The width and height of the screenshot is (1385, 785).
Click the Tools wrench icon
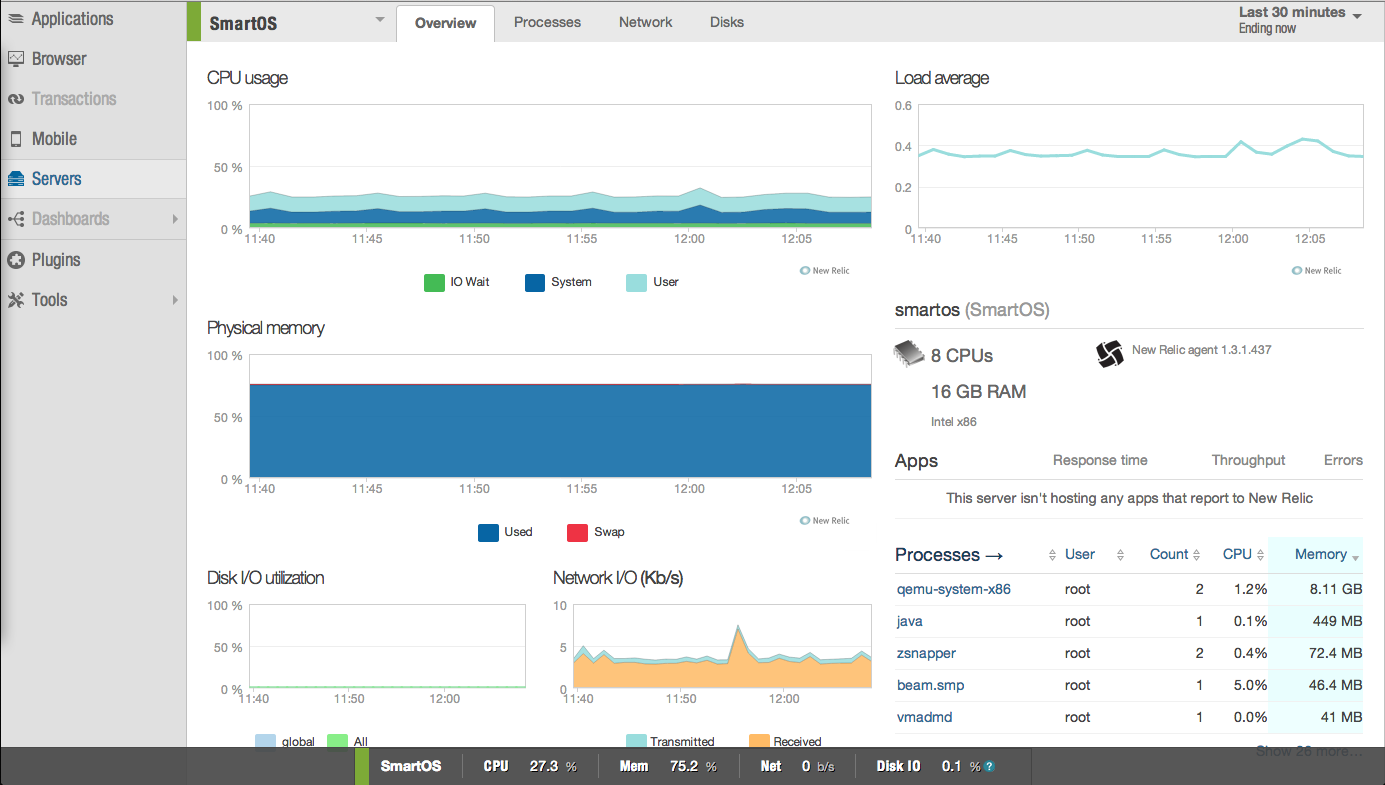click(x=16, y=300)
